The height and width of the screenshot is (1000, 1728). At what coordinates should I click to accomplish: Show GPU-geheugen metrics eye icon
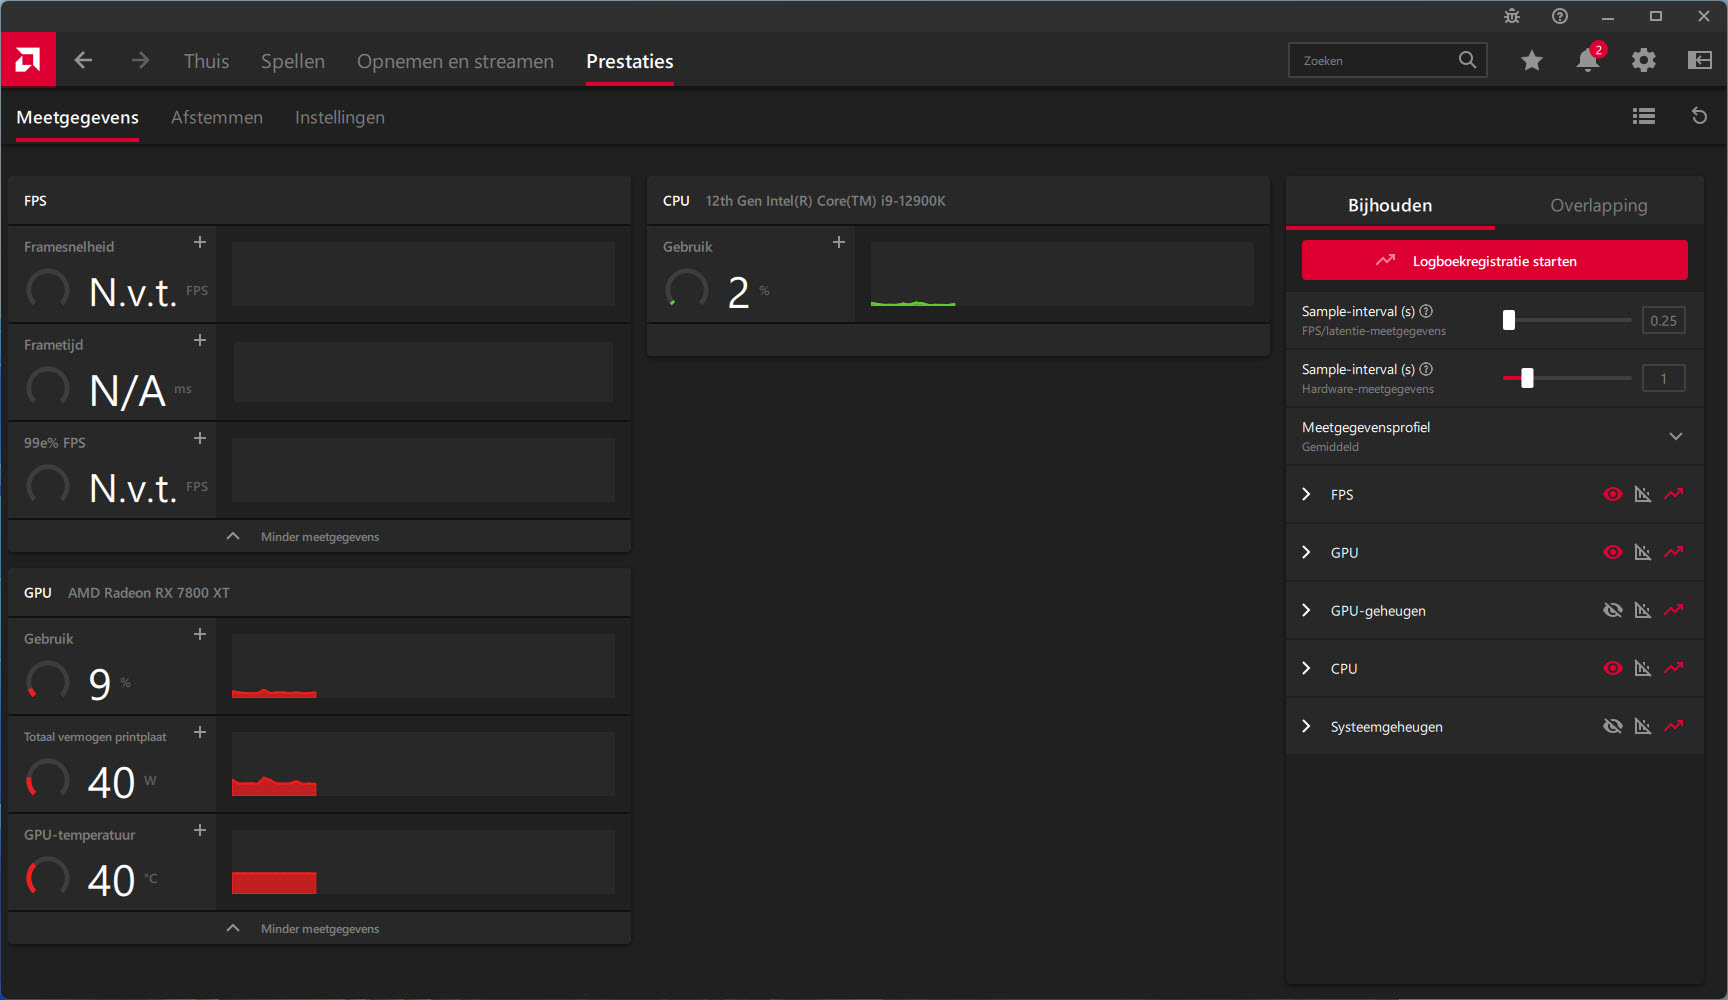point(1613,610)
